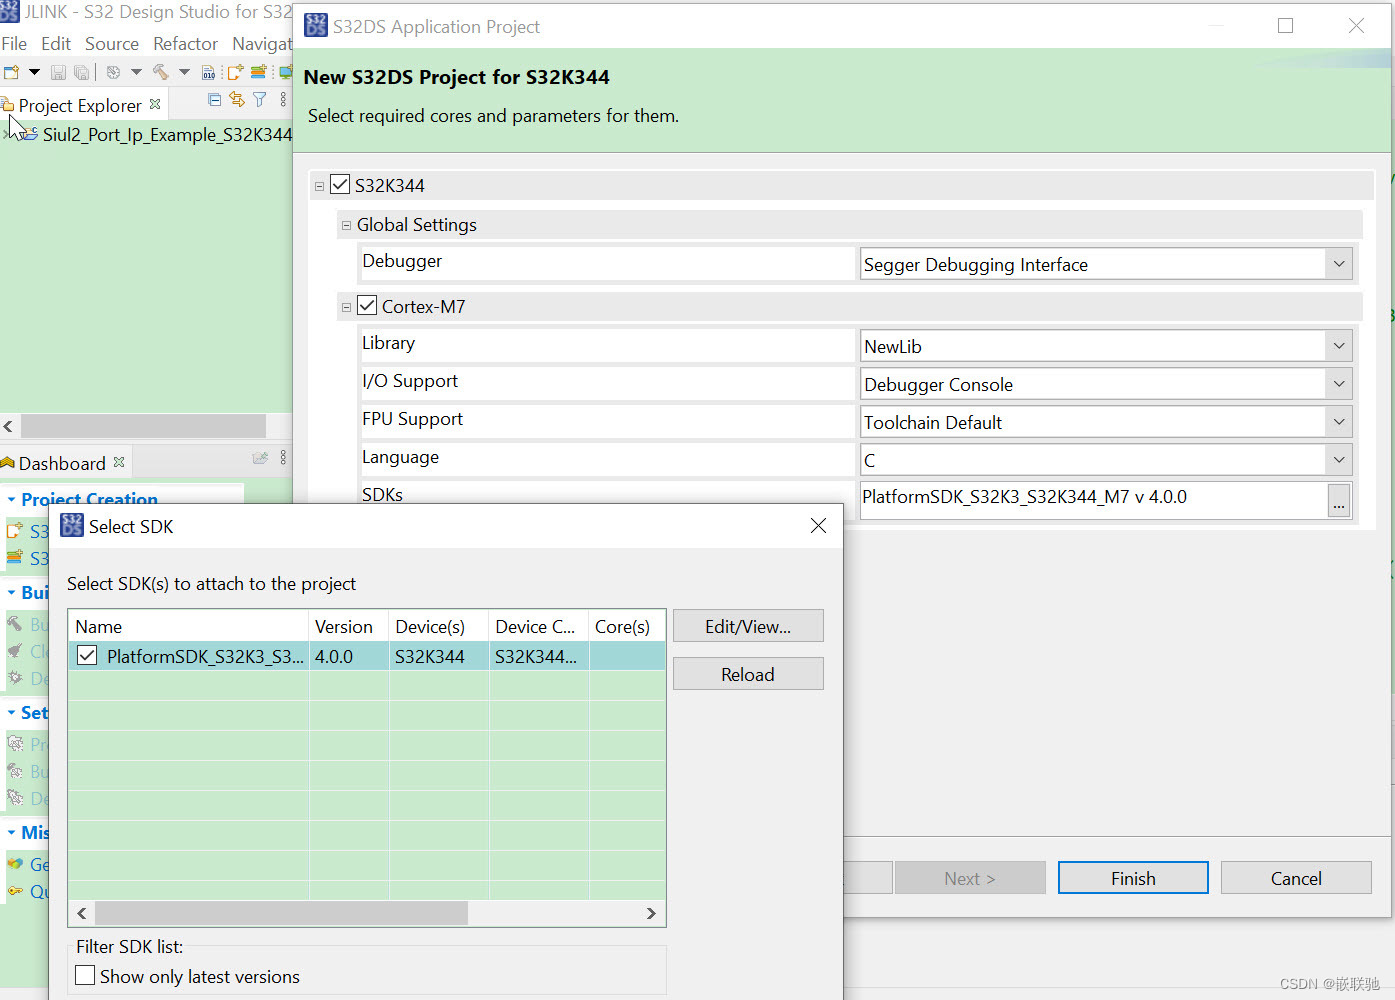Open the File menu
This screenshot has height=1000, width=1395.
14,43
